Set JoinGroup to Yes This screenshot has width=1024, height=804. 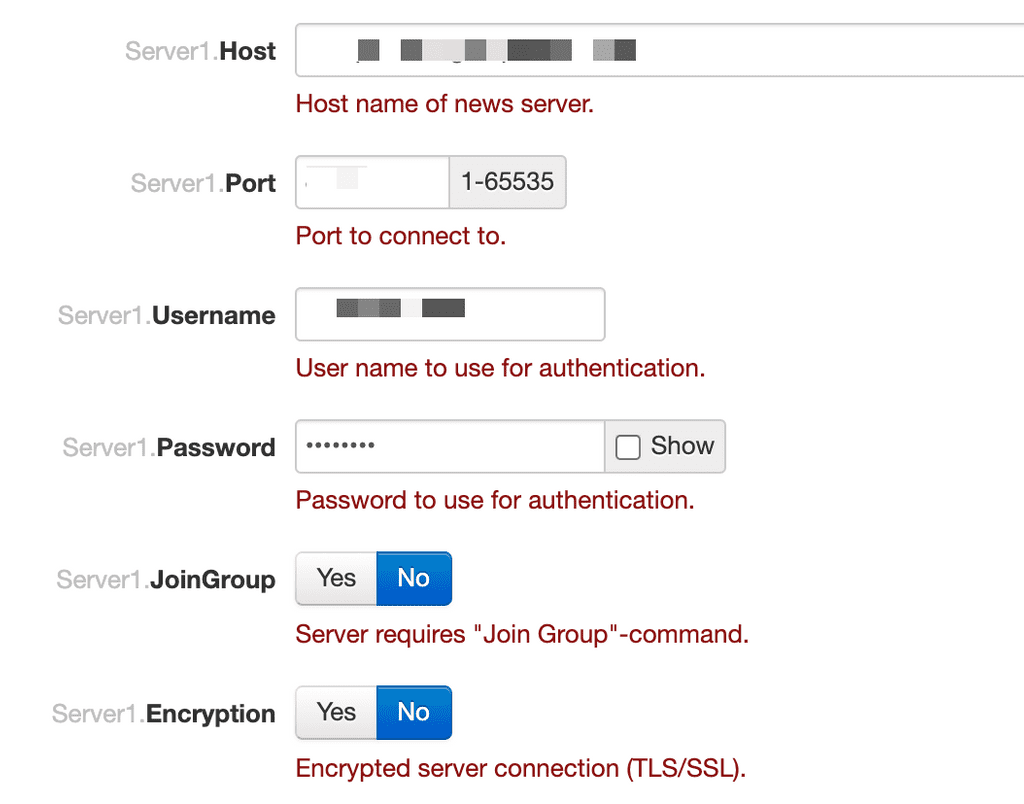pyautogui.click(x=336, y=578)
